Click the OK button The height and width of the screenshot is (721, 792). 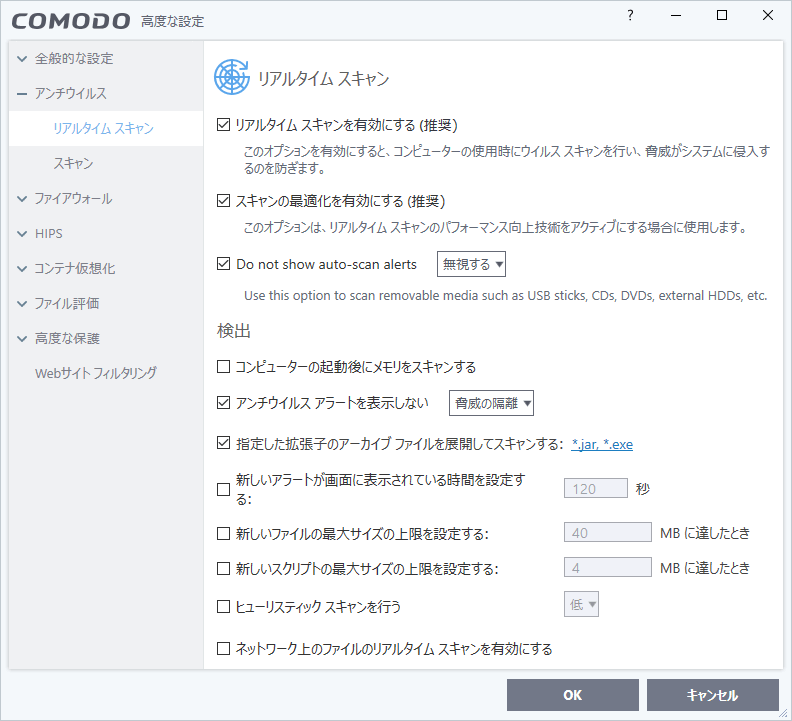point(572,695)
